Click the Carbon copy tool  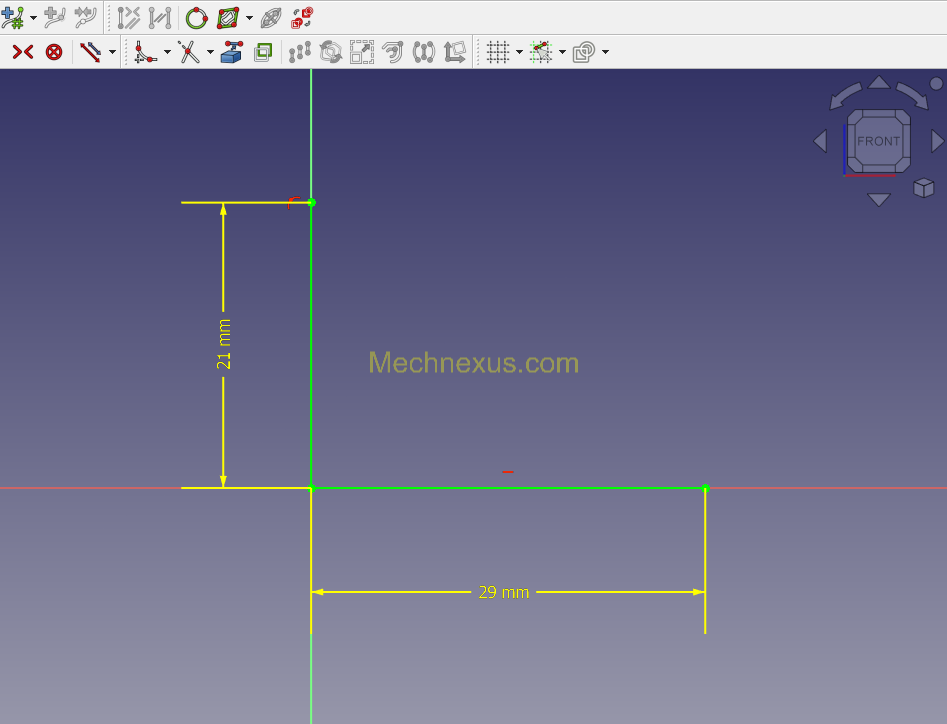pos(263,53)
